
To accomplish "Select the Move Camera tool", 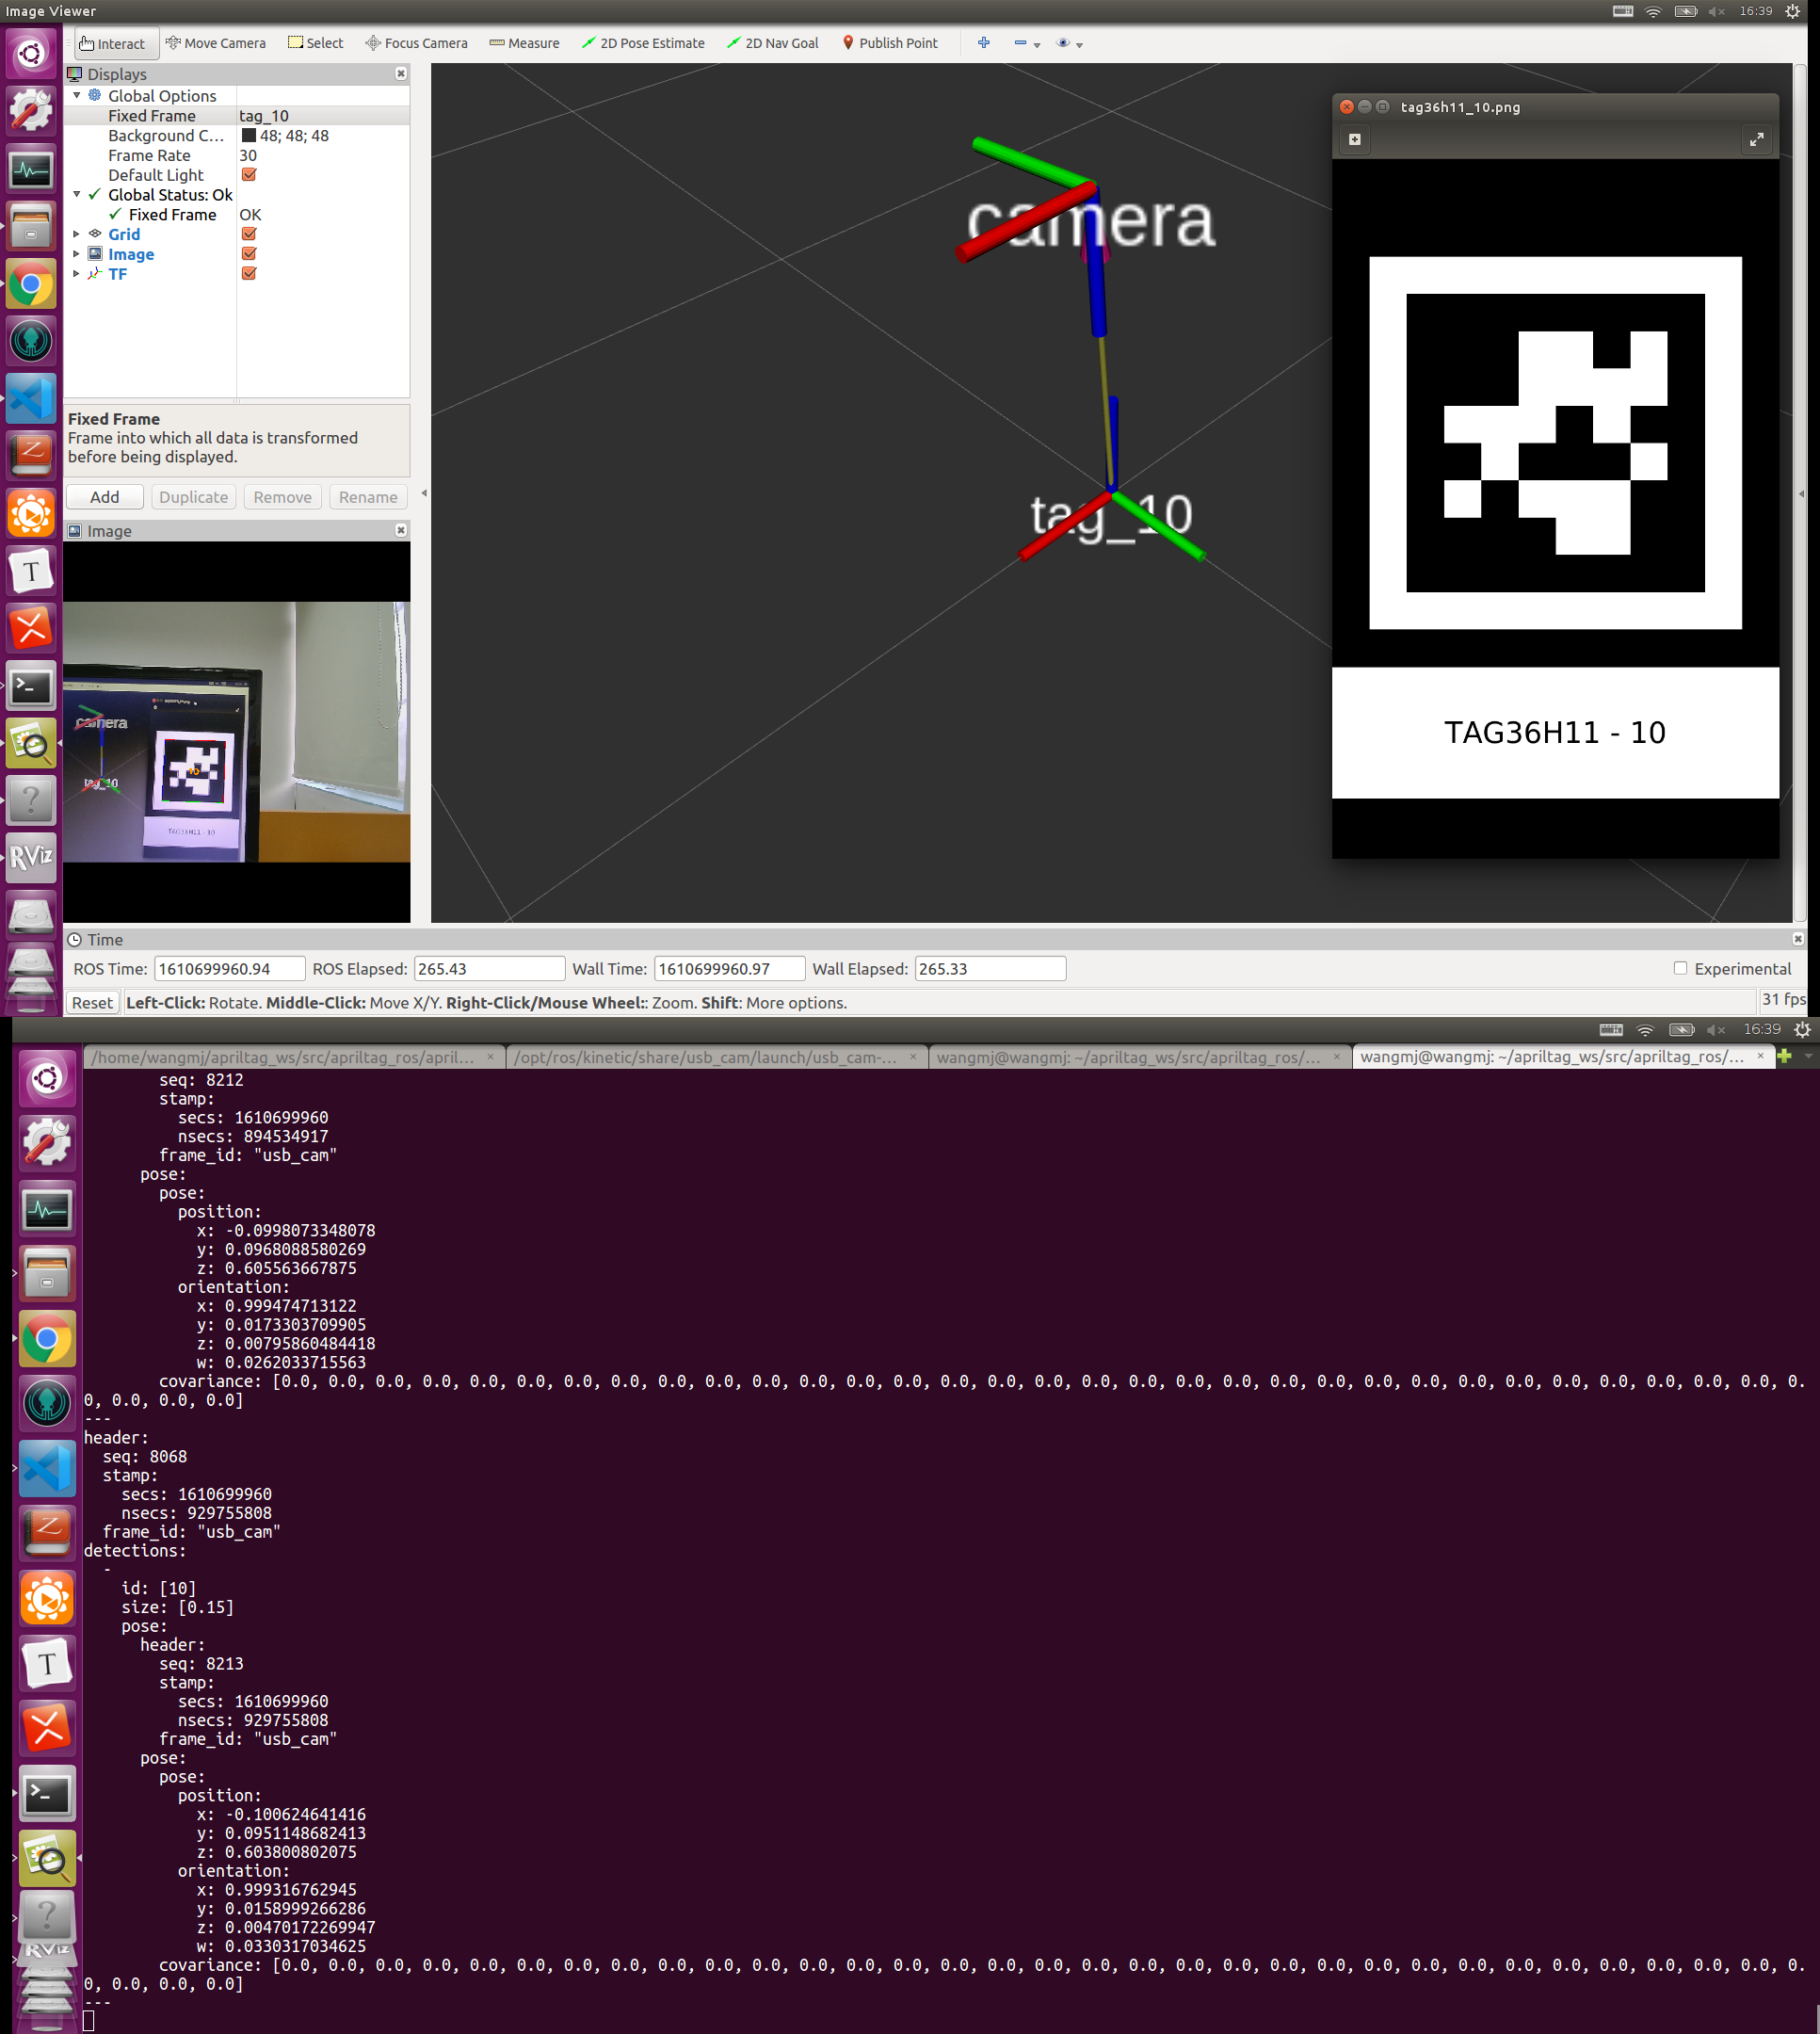I will click(215, 43).
